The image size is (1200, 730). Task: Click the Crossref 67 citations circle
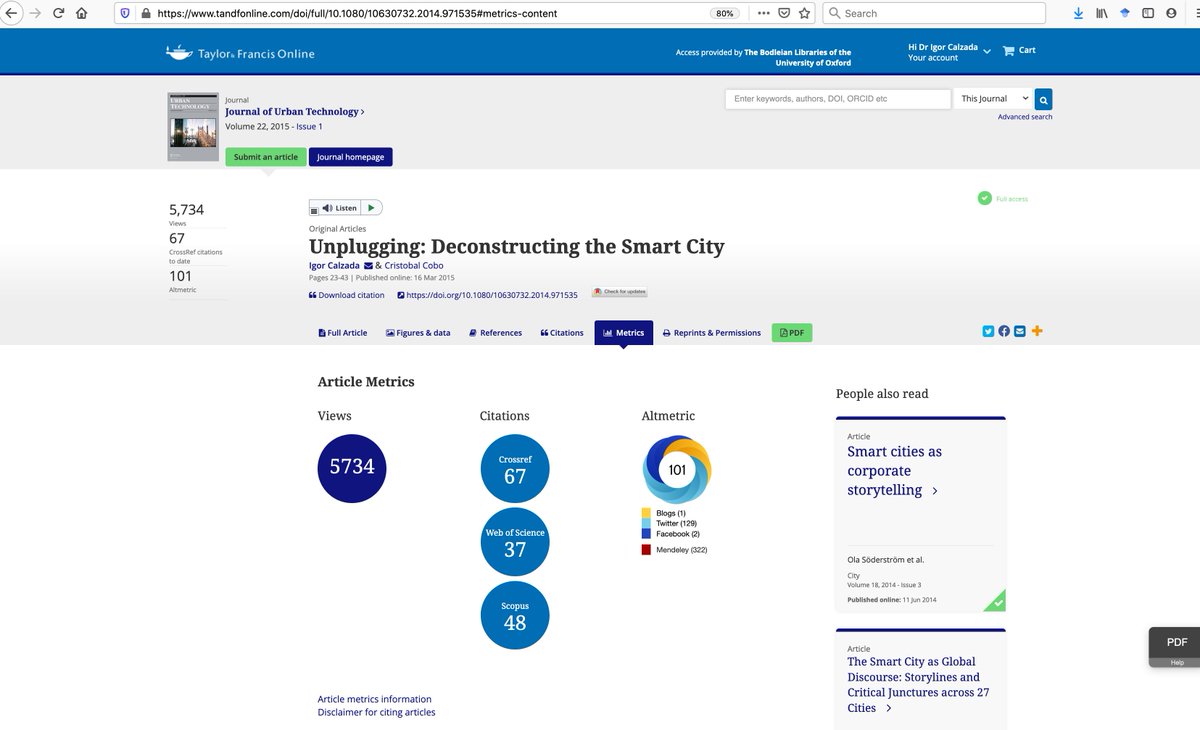pyautogui.click(x=515, y=470)
